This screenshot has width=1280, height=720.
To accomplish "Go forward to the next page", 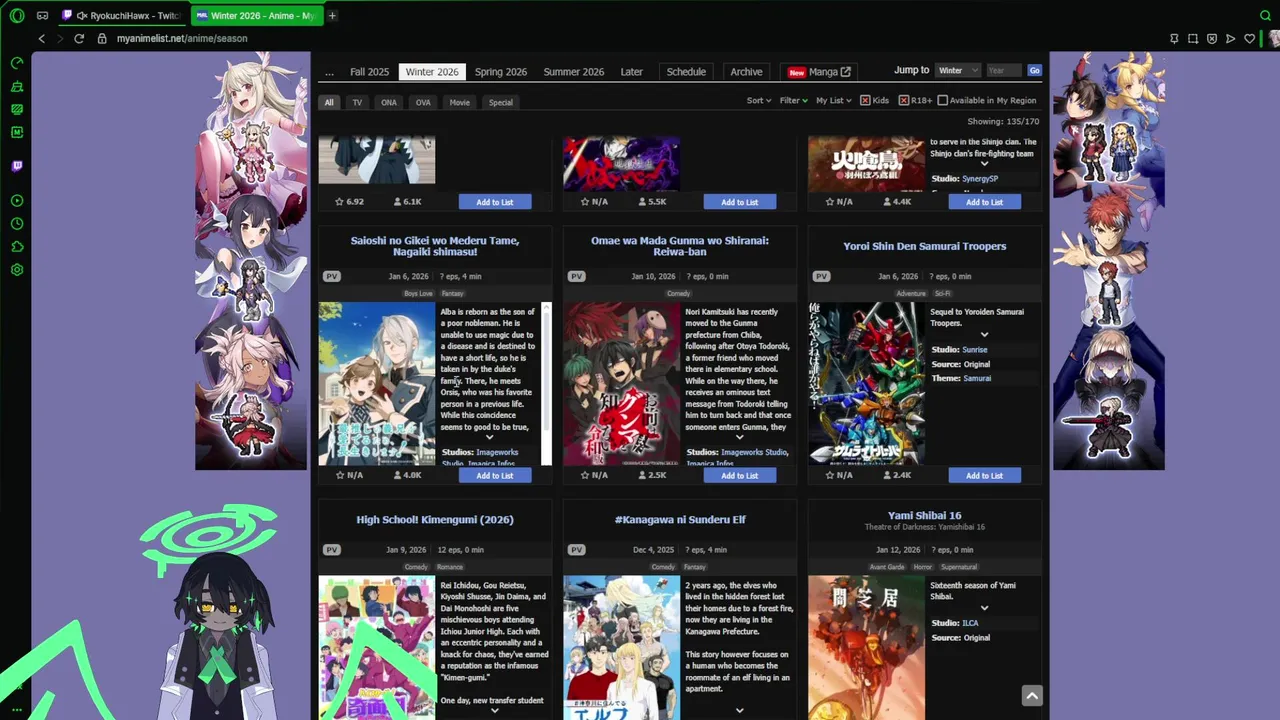I will (60, 38).
